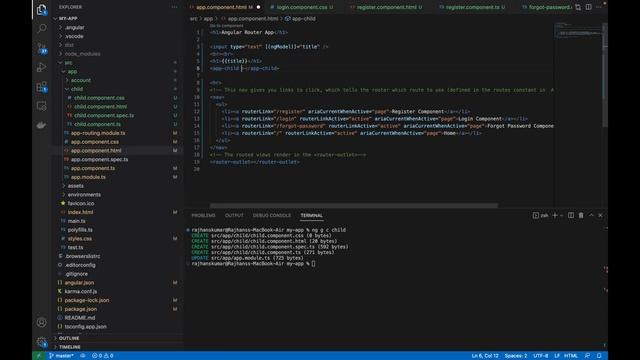Synchronize changes icon in status bar
640x360 pixels.
tap(83, 356)
